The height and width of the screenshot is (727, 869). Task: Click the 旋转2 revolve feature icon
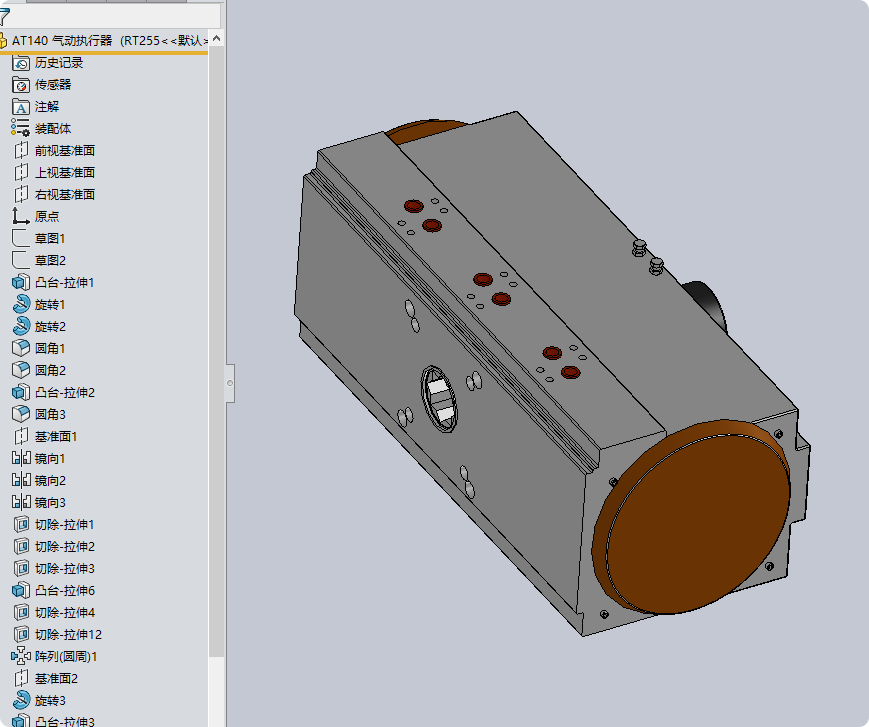pos(21,326)
